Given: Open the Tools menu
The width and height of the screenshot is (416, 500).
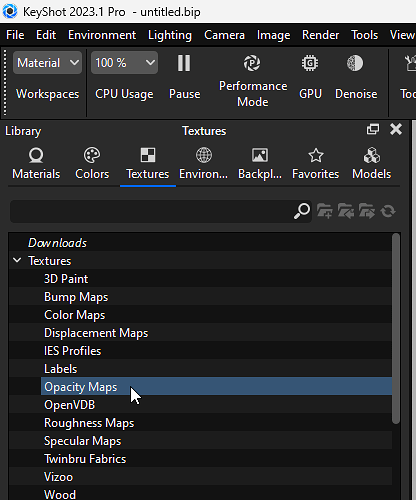Looking at the screenshot, I should pos(365,35).
